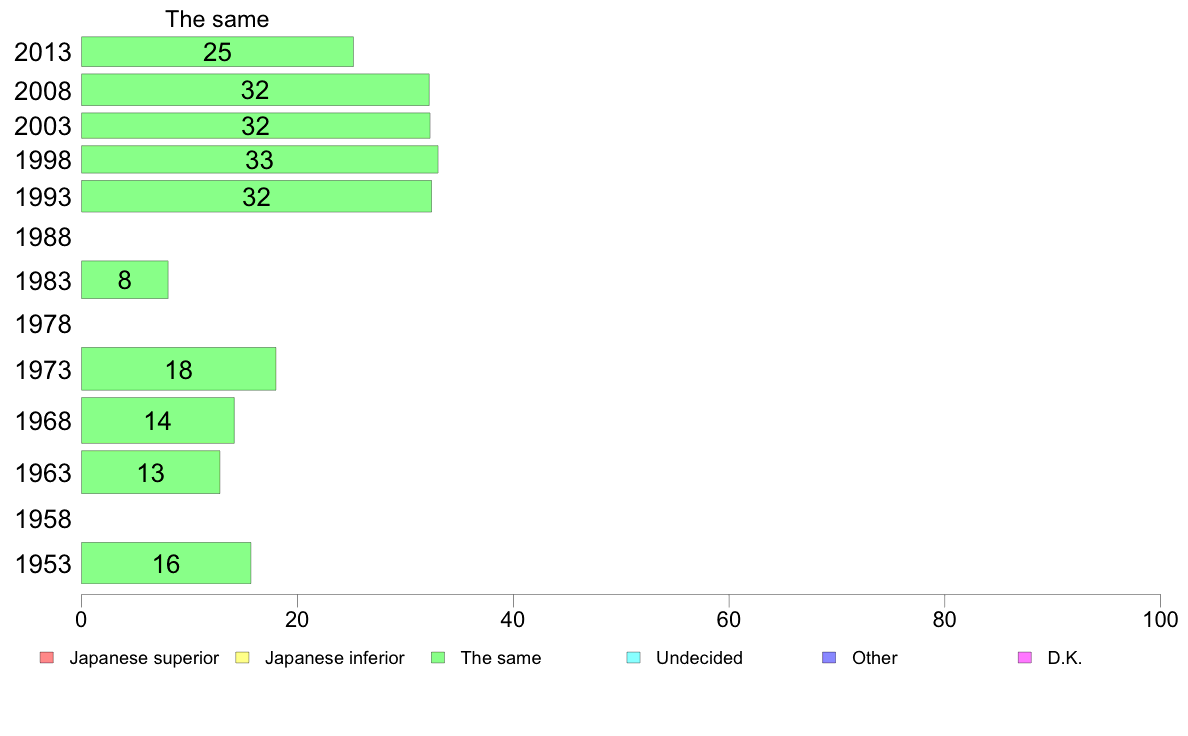Select the 1973 bar showing 18

[x=179, y=369]
